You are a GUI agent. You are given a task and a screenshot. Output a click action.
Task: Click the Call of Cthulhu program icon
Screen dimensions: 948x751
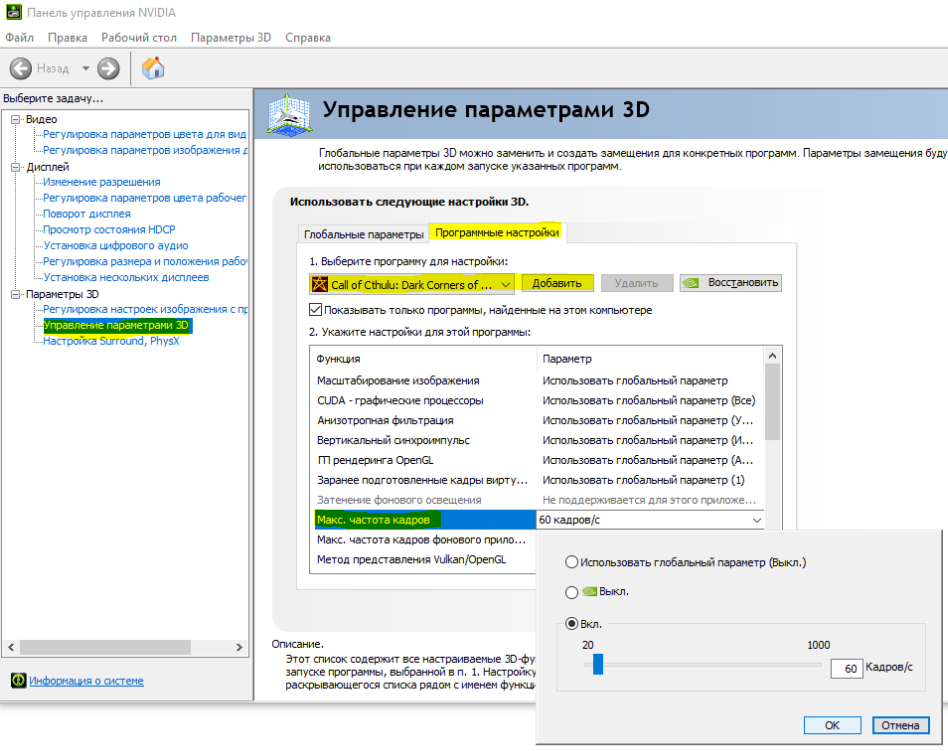coord(320,284)
